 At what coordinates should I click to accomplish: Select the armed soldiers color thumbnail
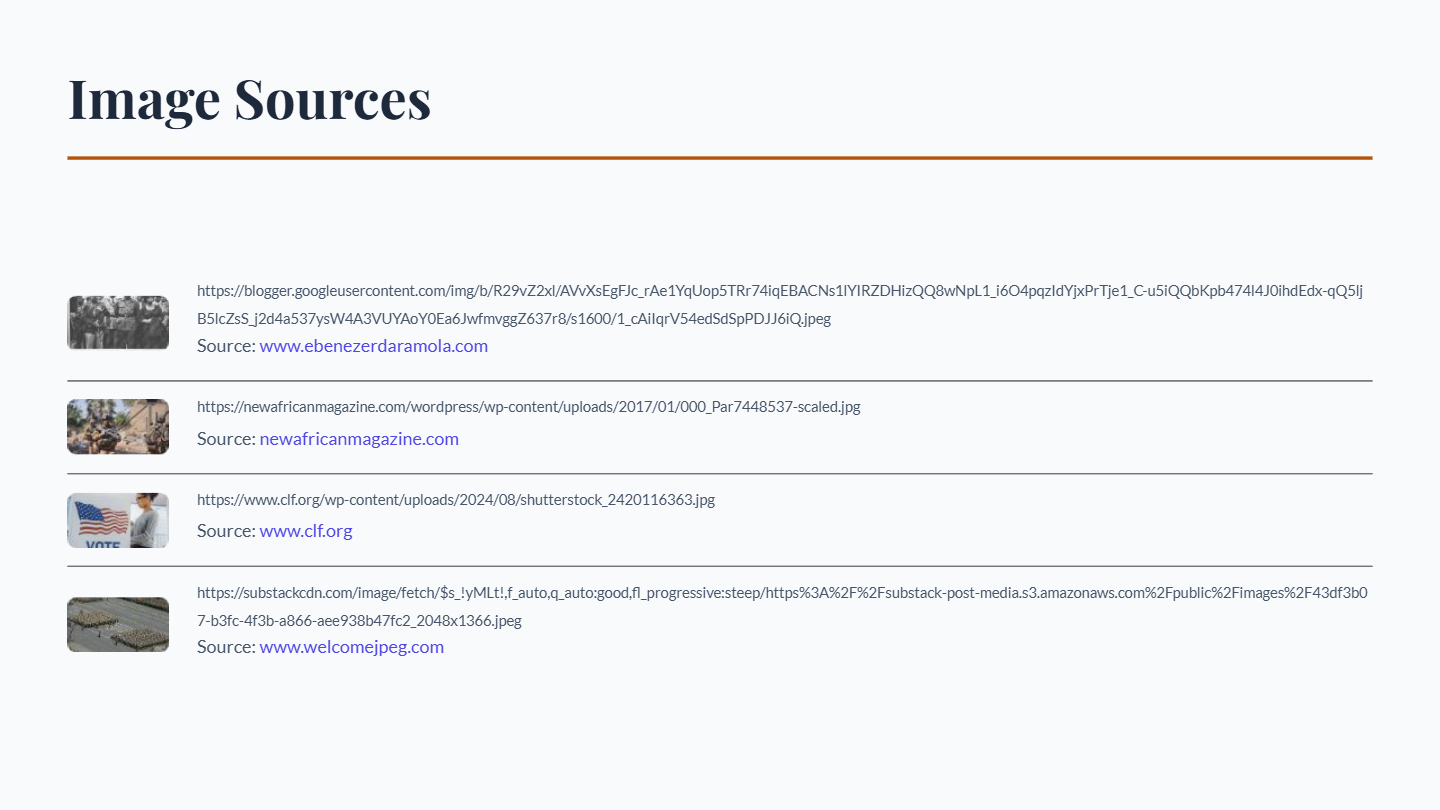click(x=118, y=427)
